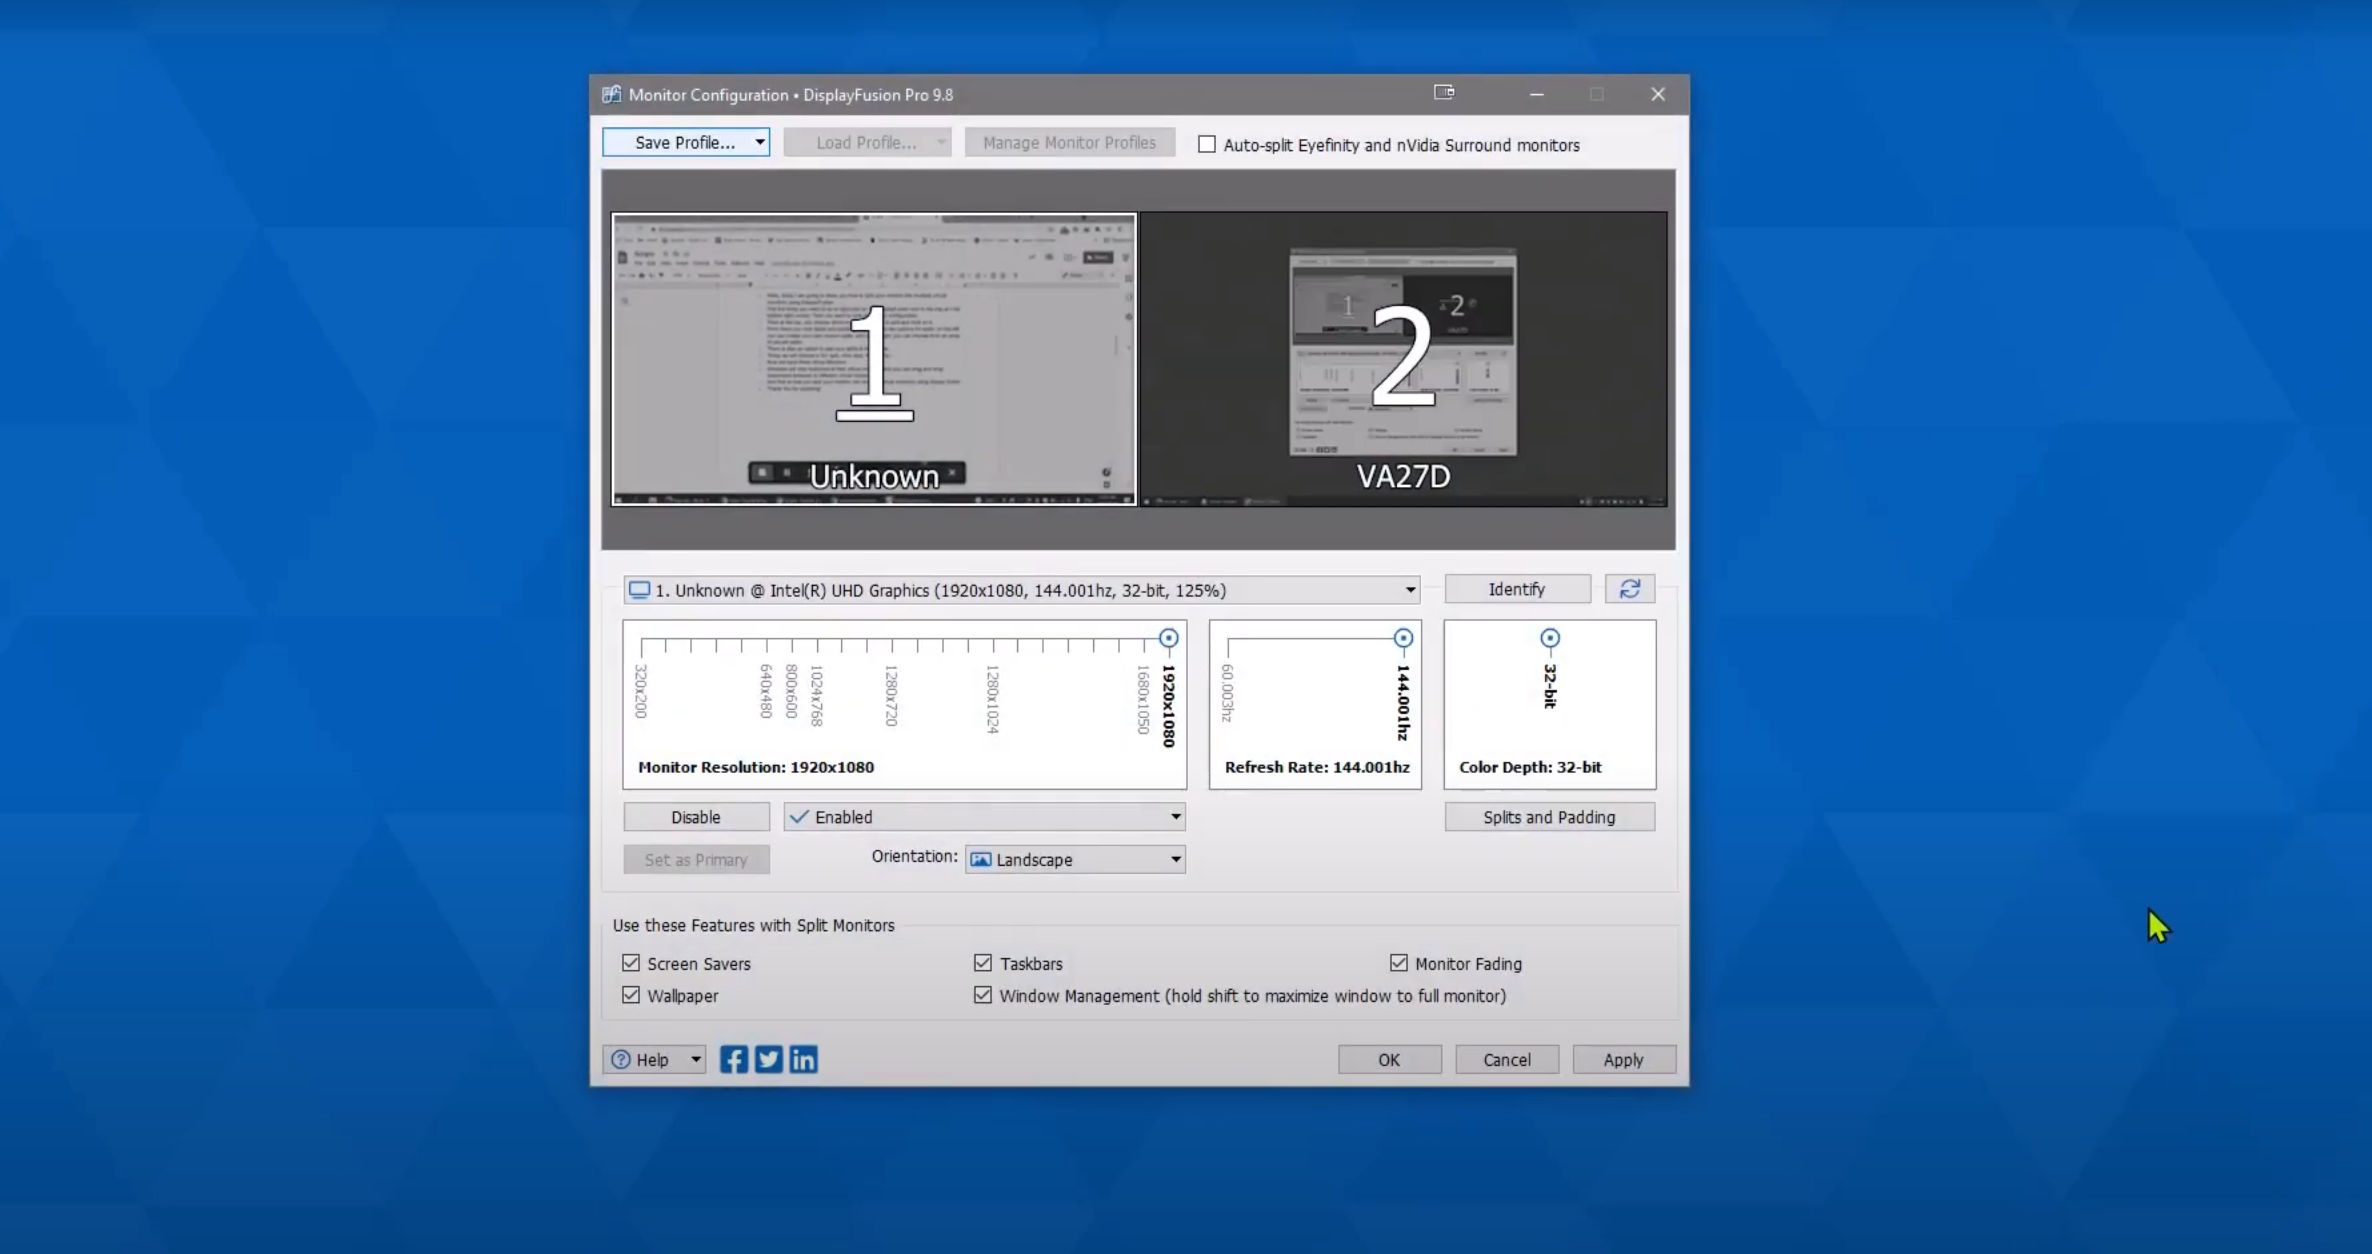The height and width of the screenshot is (1254, 2372).
Task: Click the Landscape orientation picture icon
Action: point(981,860)
